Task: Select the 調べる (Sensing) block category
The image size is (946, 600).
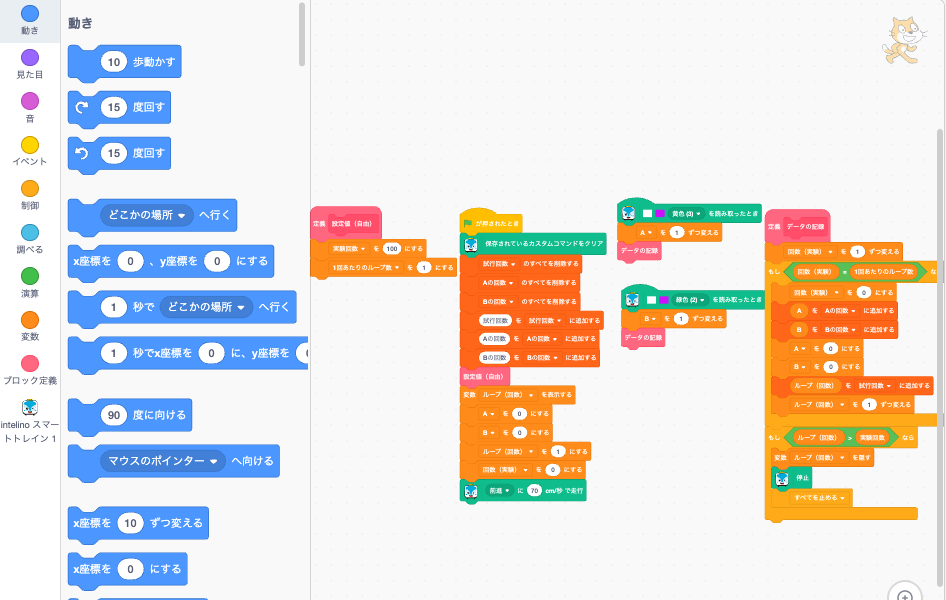Action: click(x=30, y=240)
